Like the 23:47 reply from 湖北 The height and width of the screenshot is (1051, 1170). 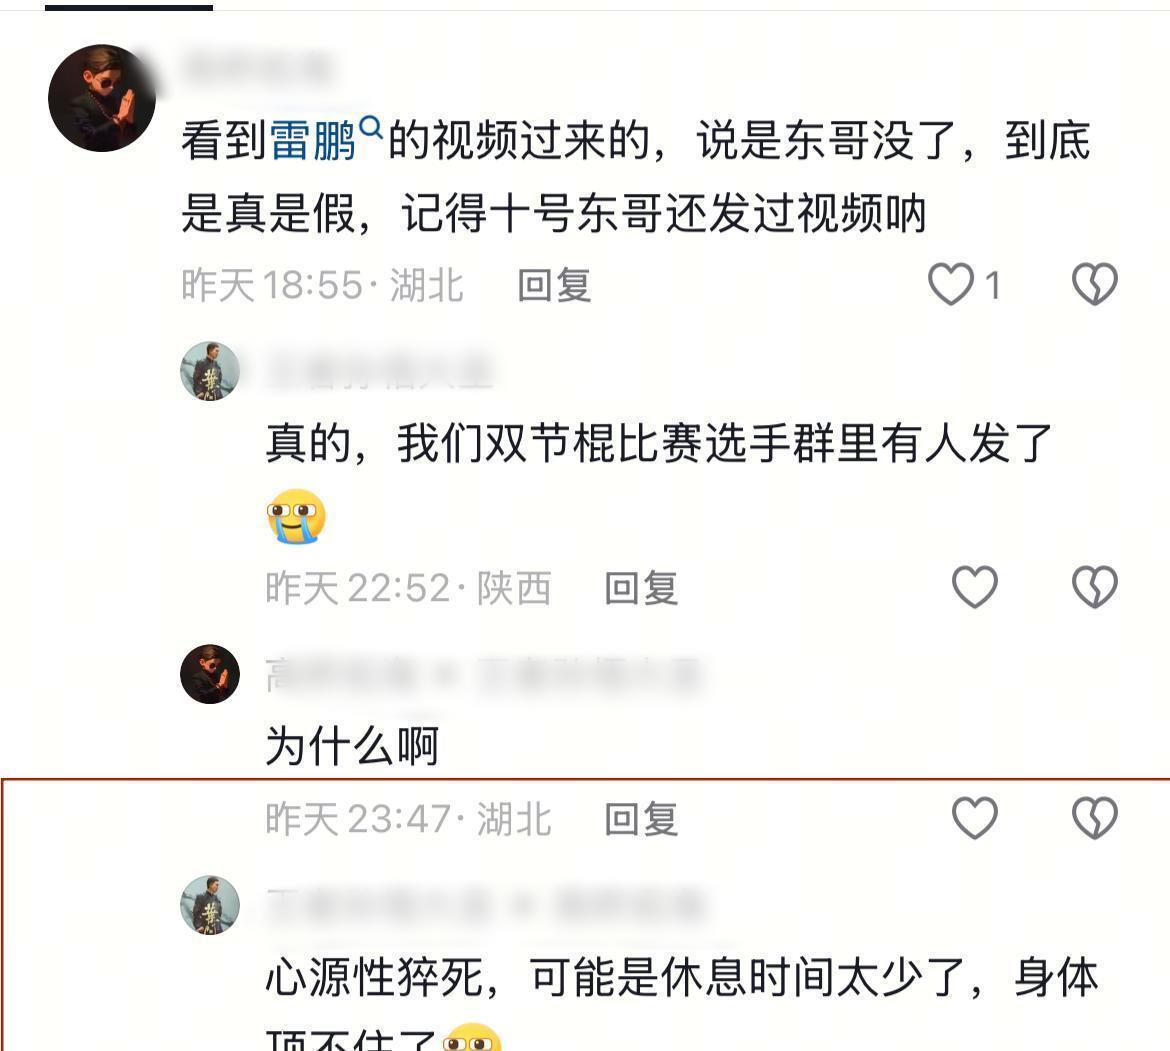click(975, 818)
